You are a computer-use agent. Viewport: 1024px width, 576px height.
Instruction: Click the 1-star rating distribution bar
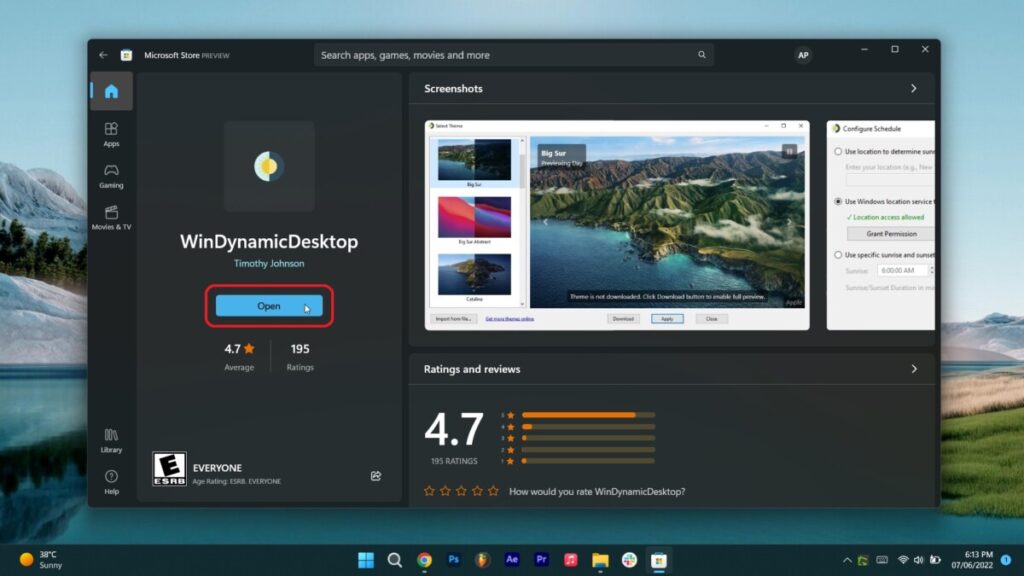pyautogui.click(x=588, y=461)
